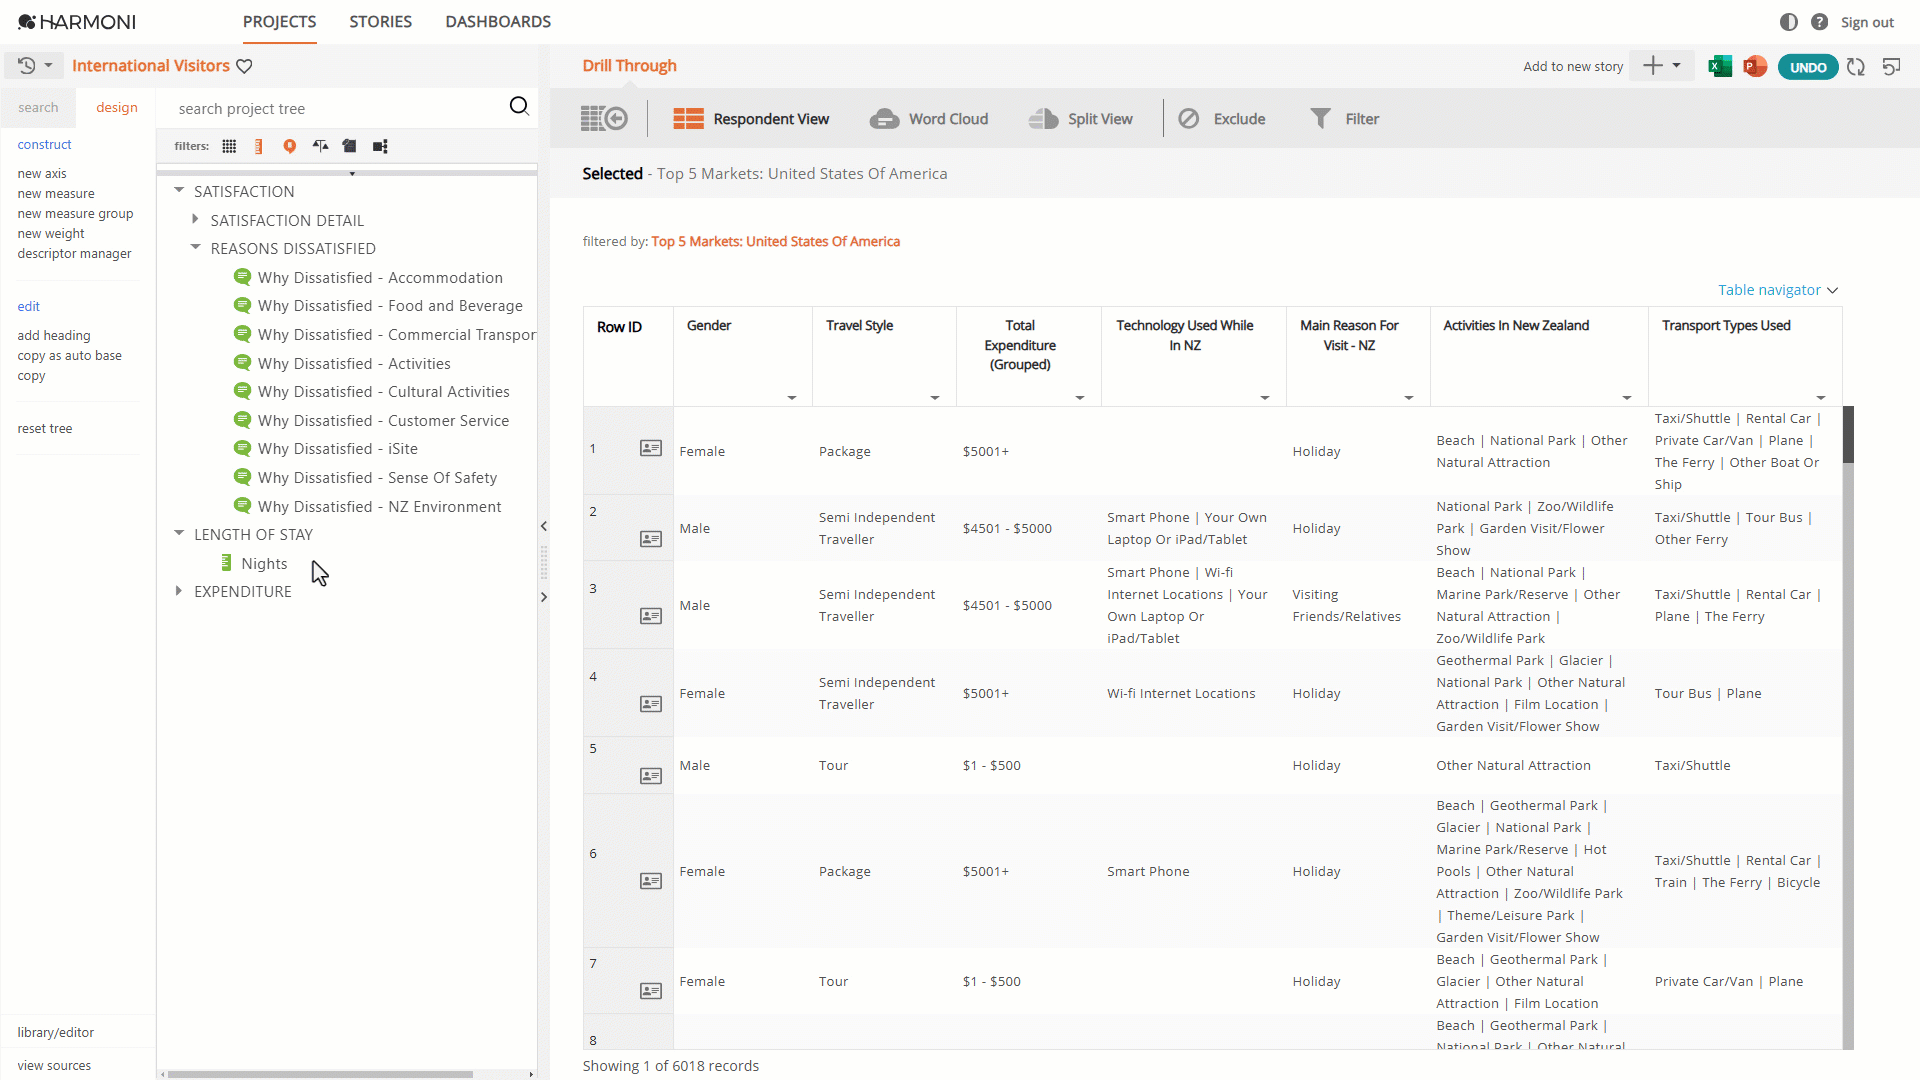
Task: Collapse the REASONS DISSATISFIED node
Action: 196,247
